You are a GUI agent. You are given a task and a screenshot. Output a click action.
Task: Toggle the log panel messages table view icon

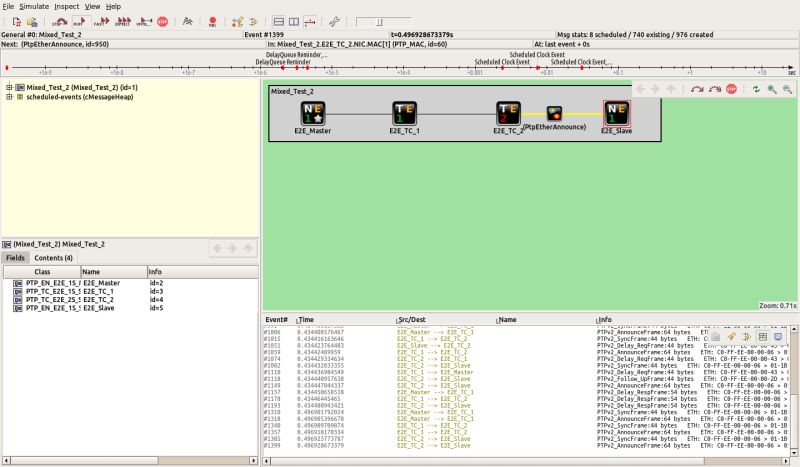click(763, 337)
